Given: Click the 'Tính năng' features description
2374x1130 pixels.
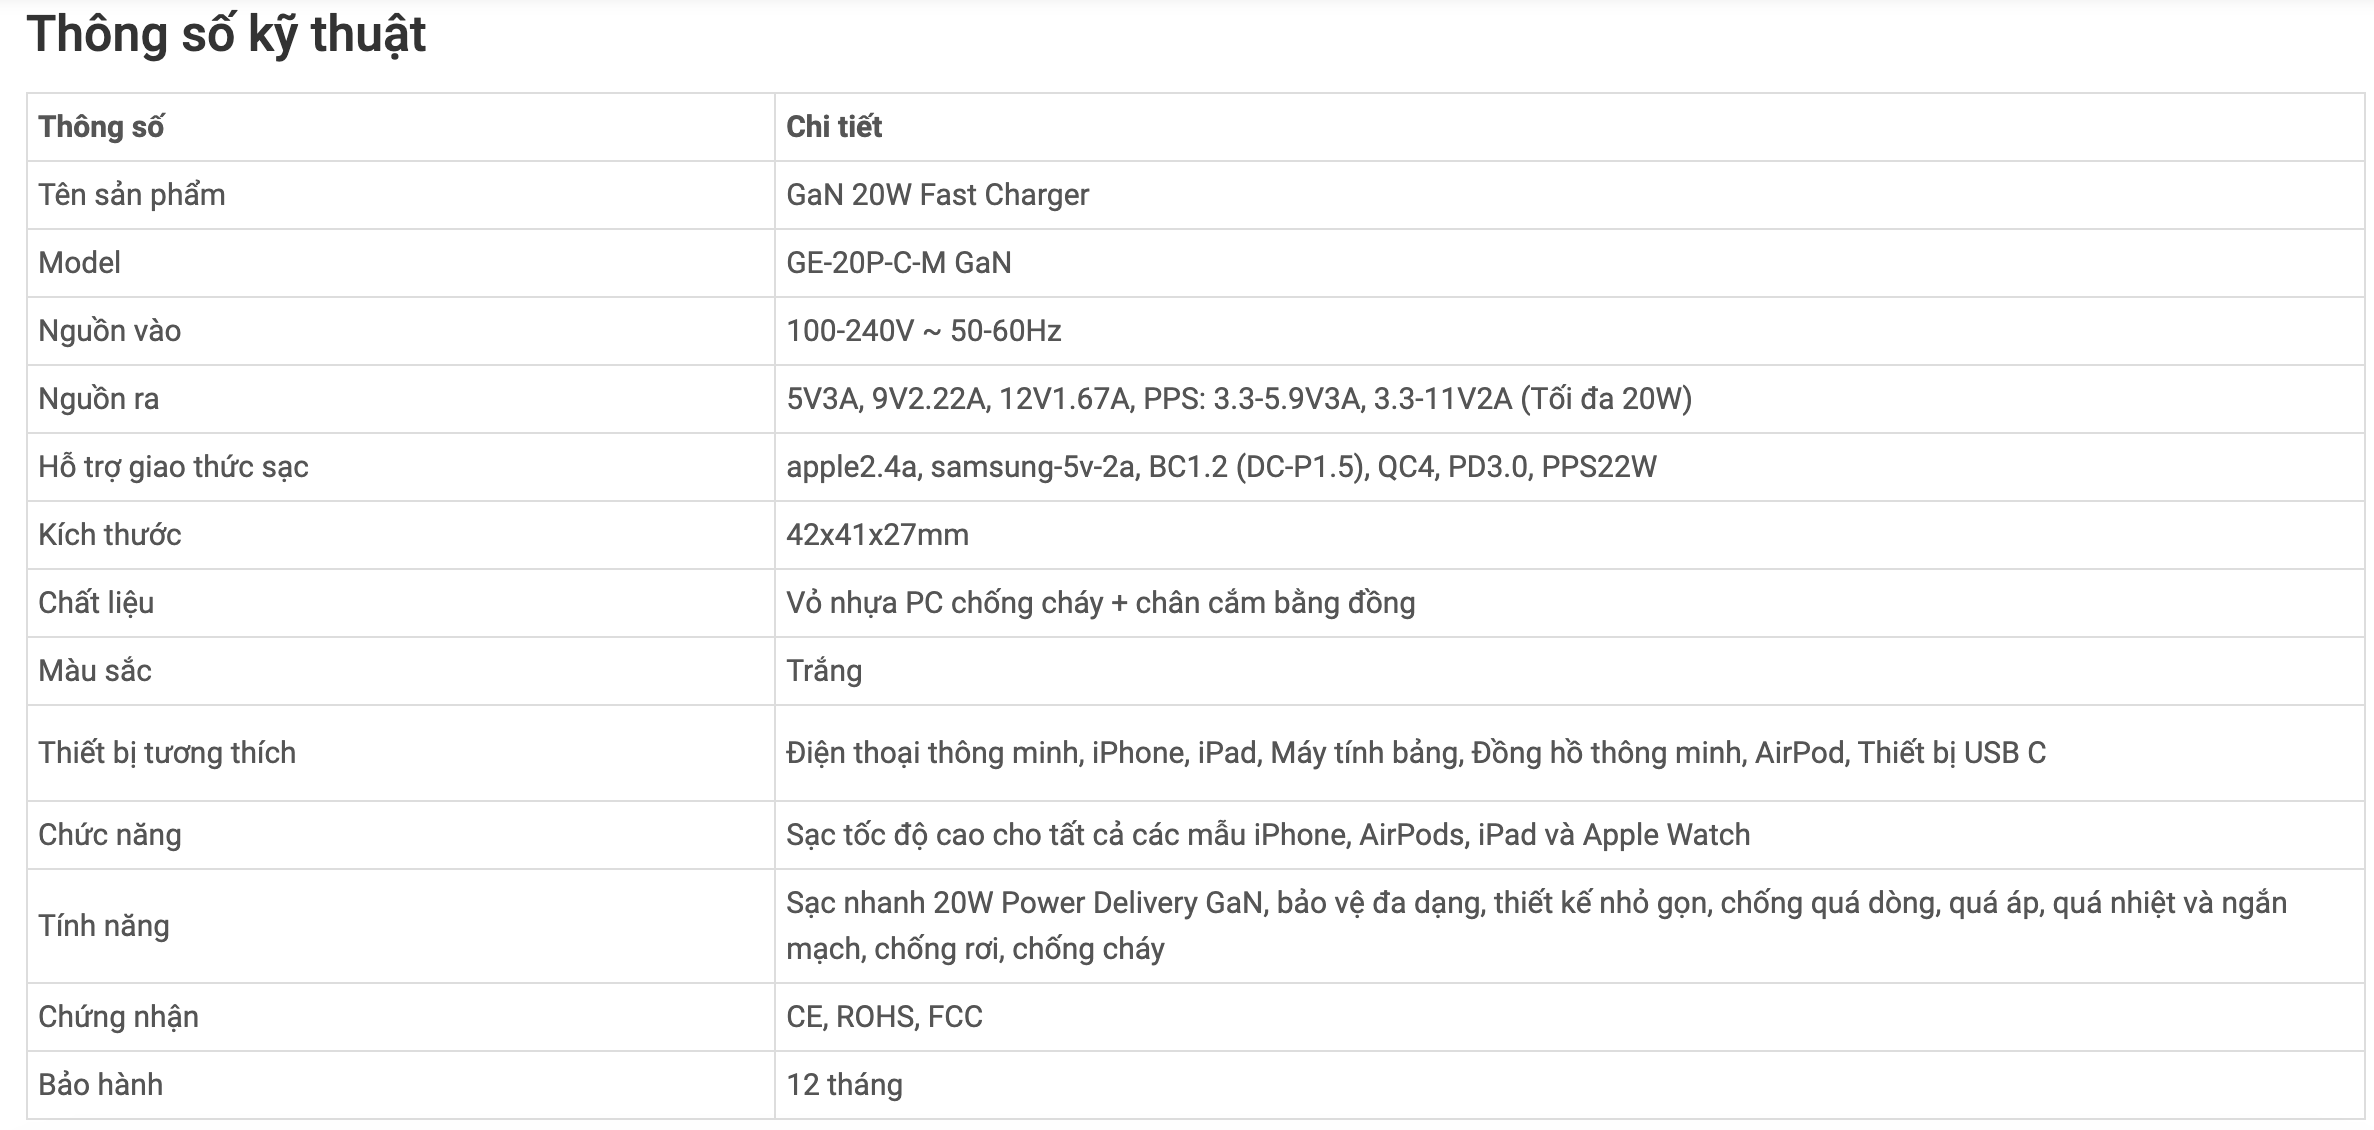Looking at the screenshot, I should (x=1536, y=926).
